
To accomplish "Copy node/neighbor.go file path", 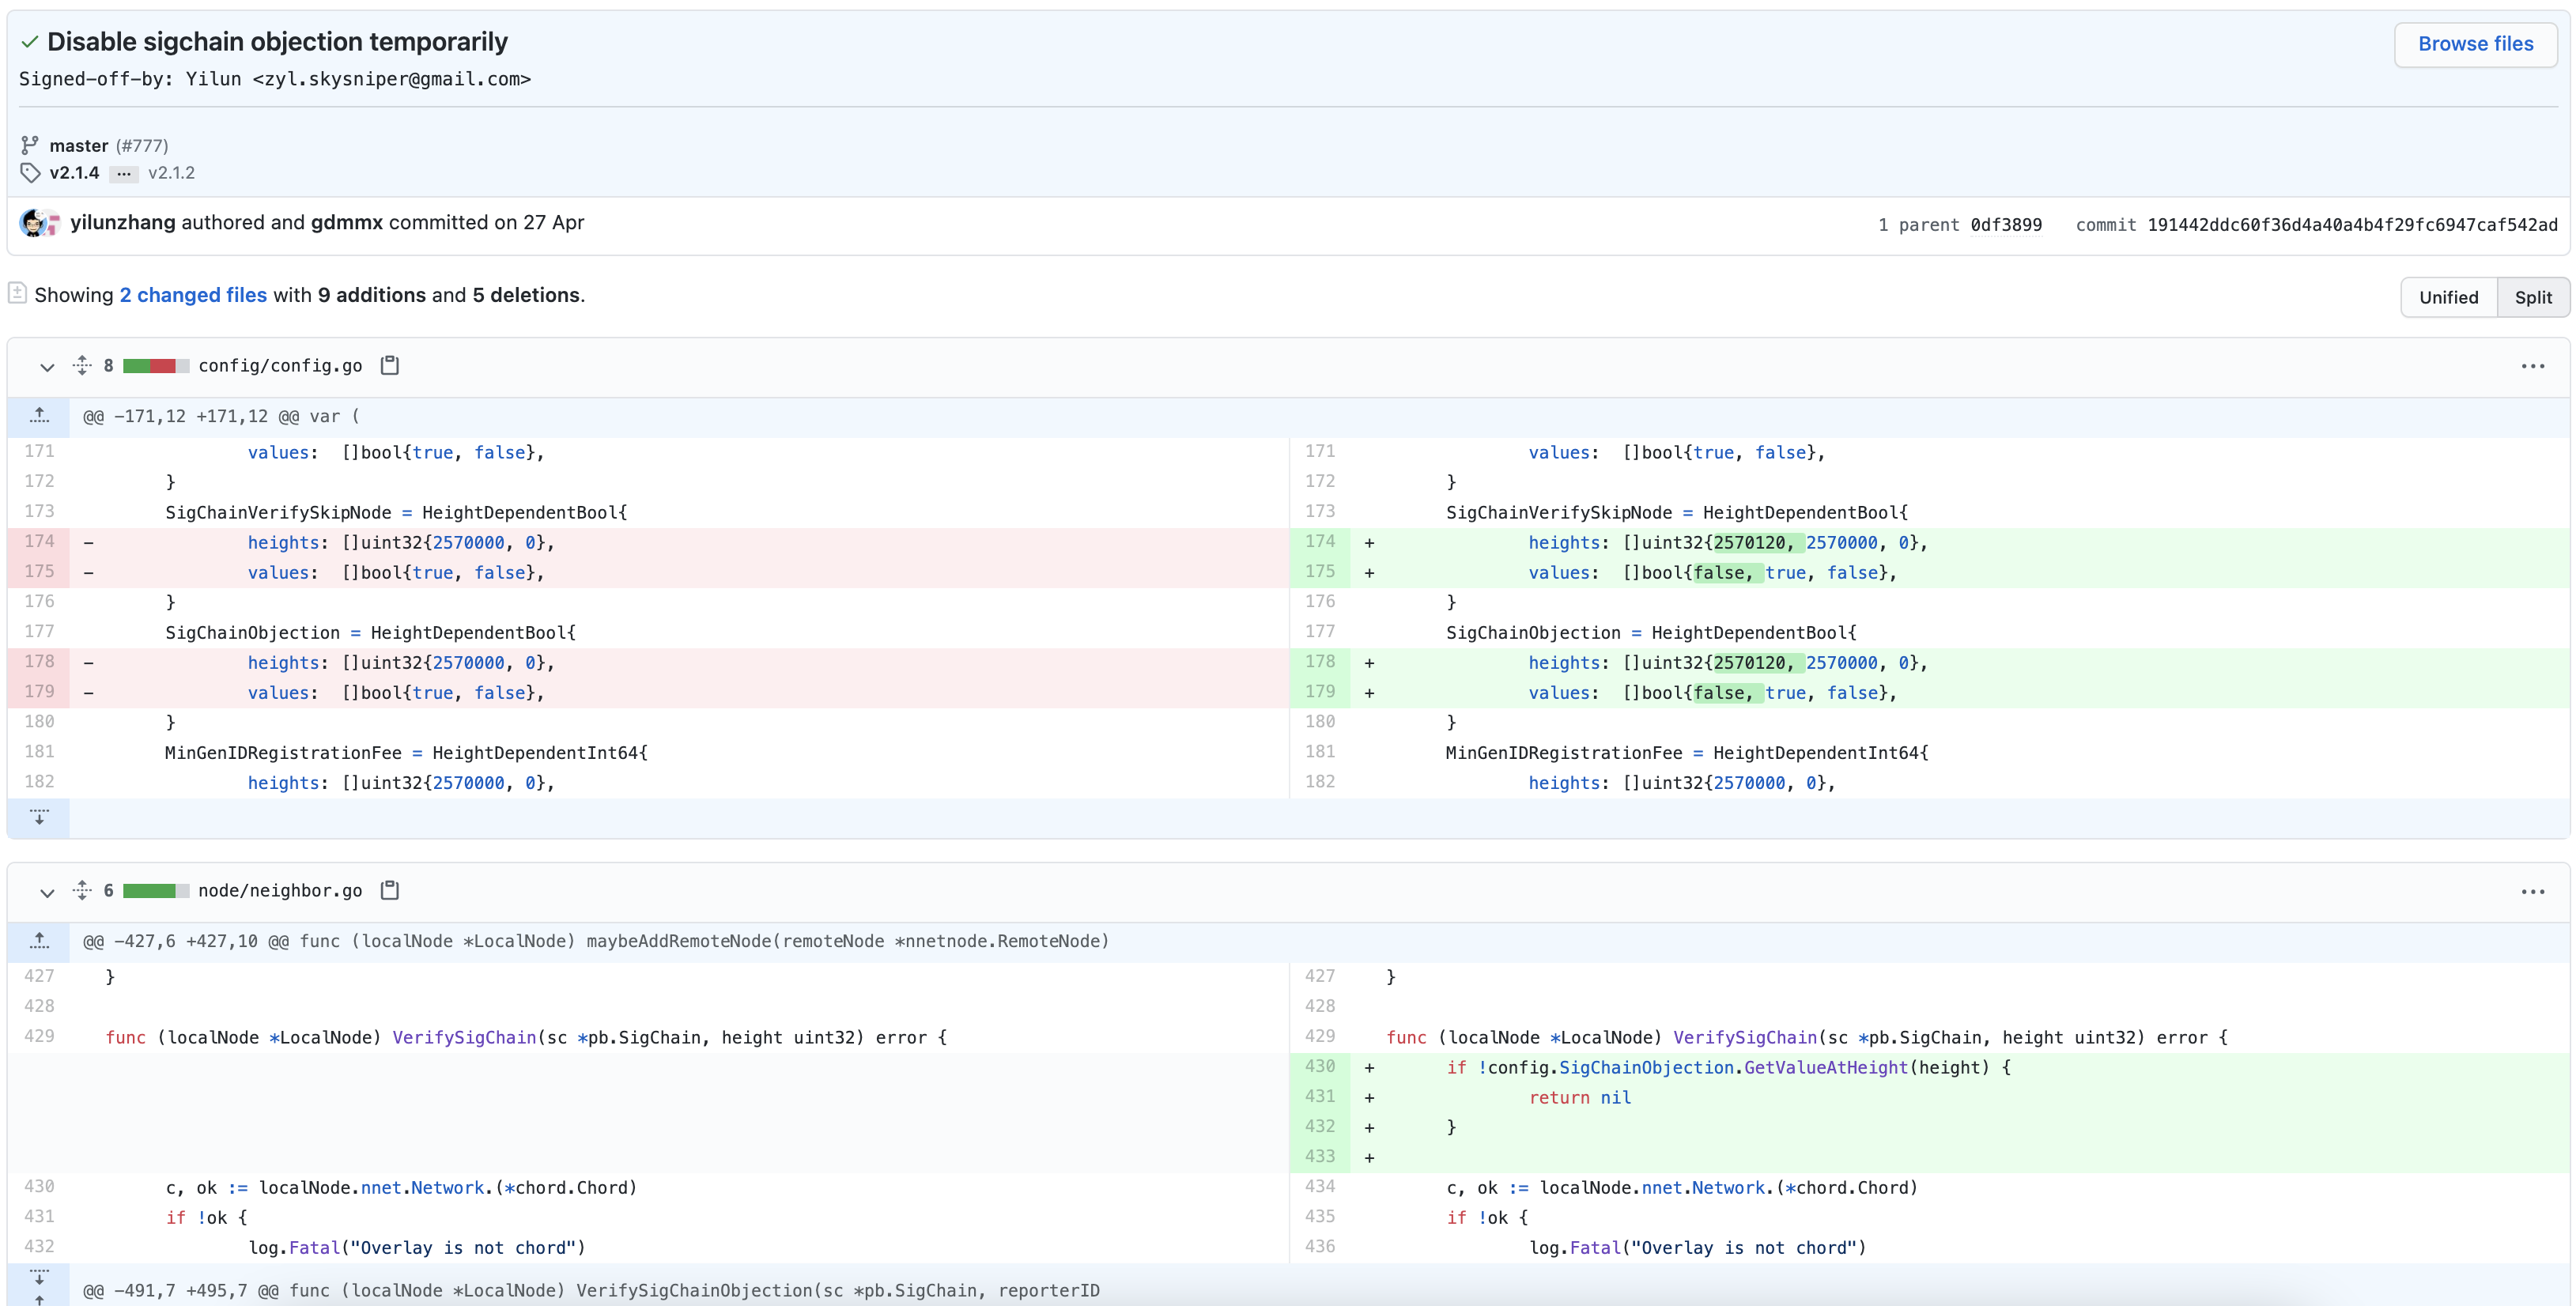I will point(390,890).
